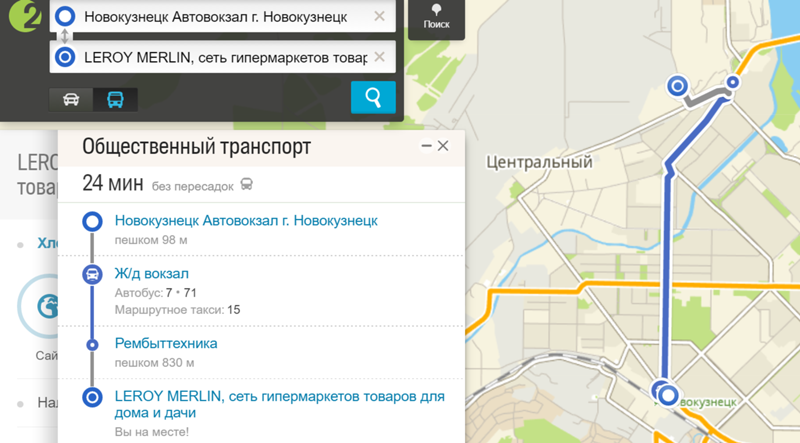800x443 pixels.
Task: Open Новокузнецк Автовокзал link in route
Action: coord(246,220)
